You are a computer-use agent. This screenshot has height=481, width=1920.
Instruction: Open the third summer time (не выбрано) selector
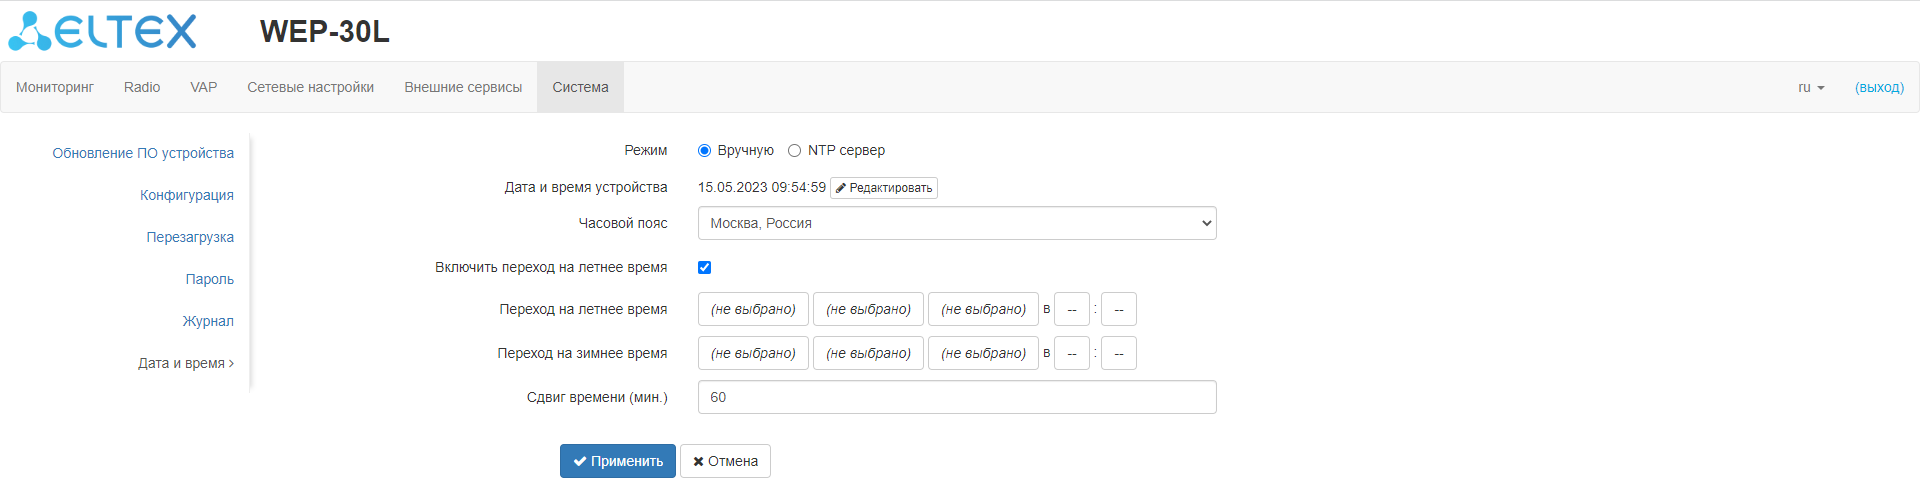pos(983,309)
